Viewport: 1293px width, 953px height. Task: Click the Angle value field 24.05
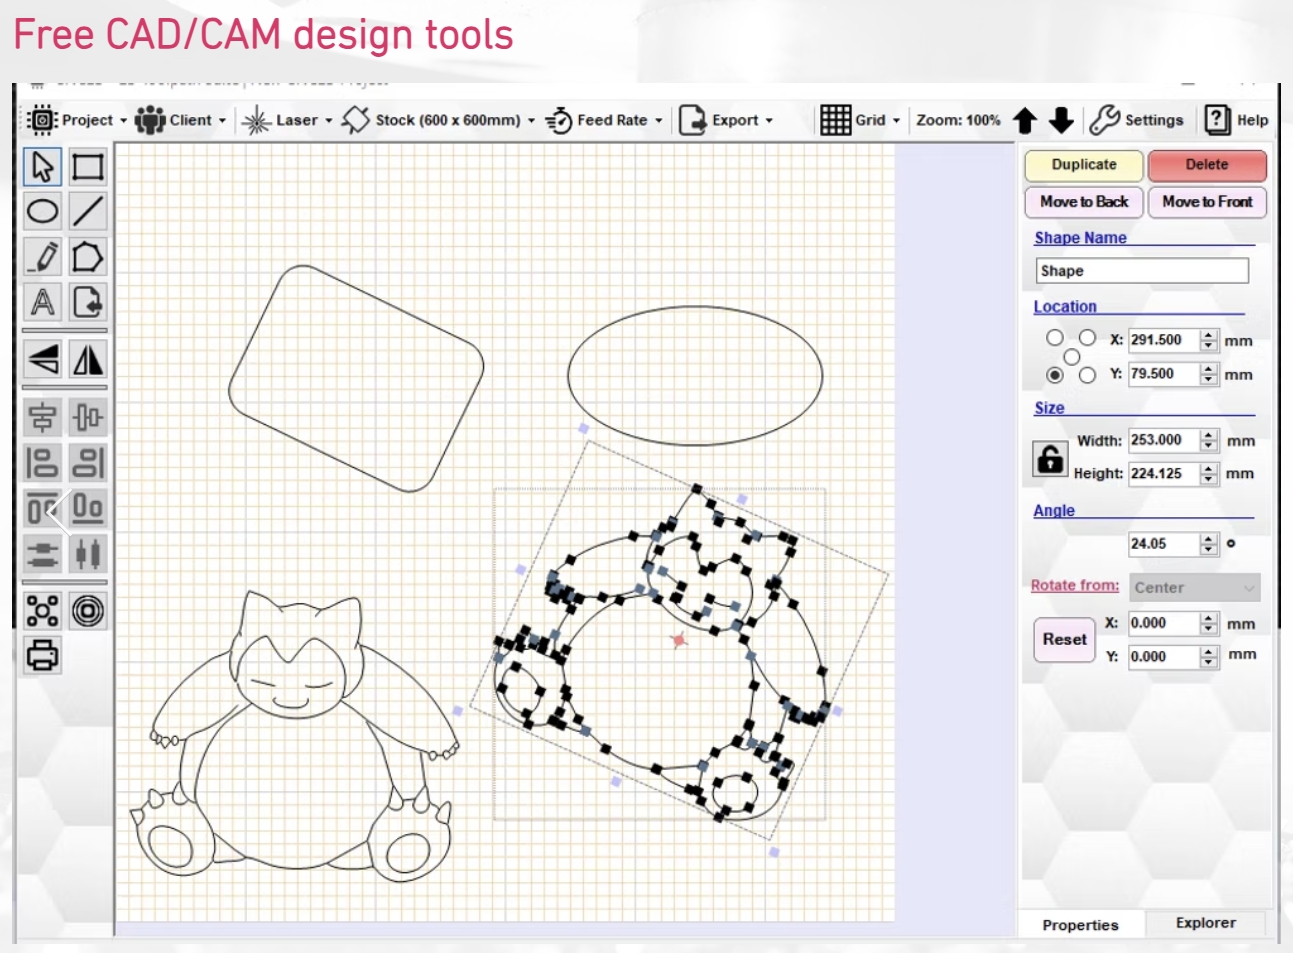click(x=1163, y=544)
